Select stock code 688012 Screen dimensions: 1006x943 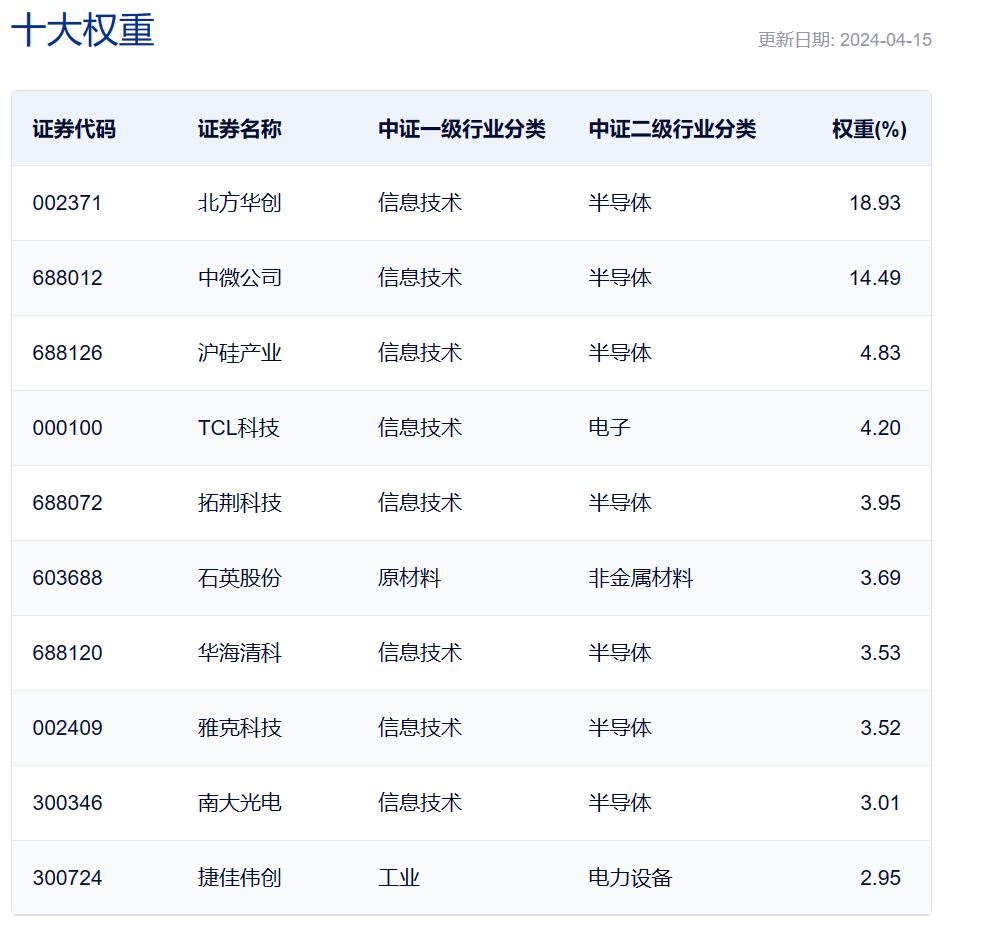coord(67,278)
